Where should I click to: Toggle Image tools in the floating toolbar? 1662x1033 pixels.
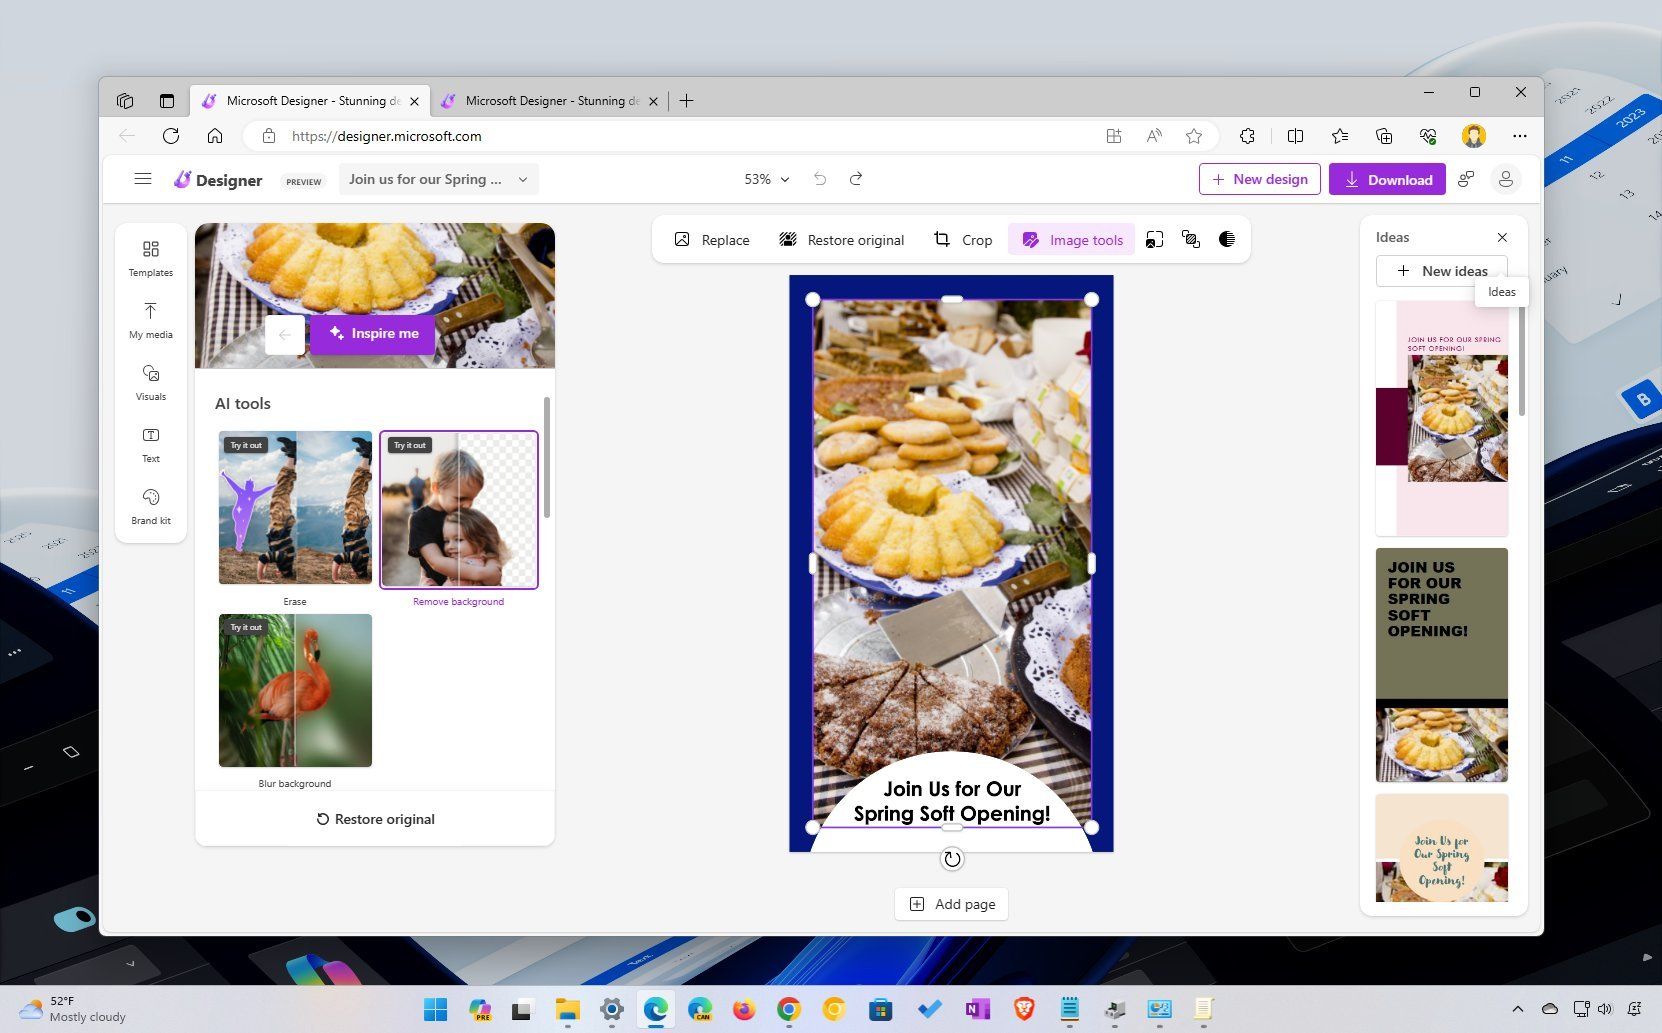(x=1071, y=239)
